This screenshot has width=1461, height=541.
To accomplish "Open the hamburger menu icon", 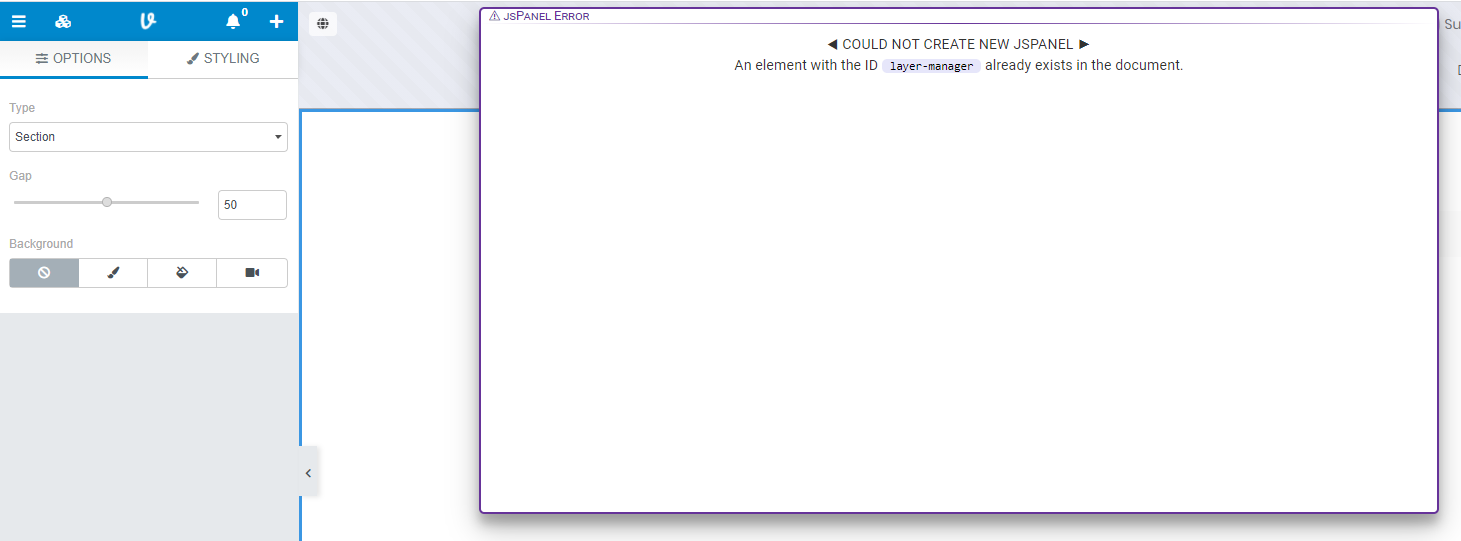I will point(19,21).
